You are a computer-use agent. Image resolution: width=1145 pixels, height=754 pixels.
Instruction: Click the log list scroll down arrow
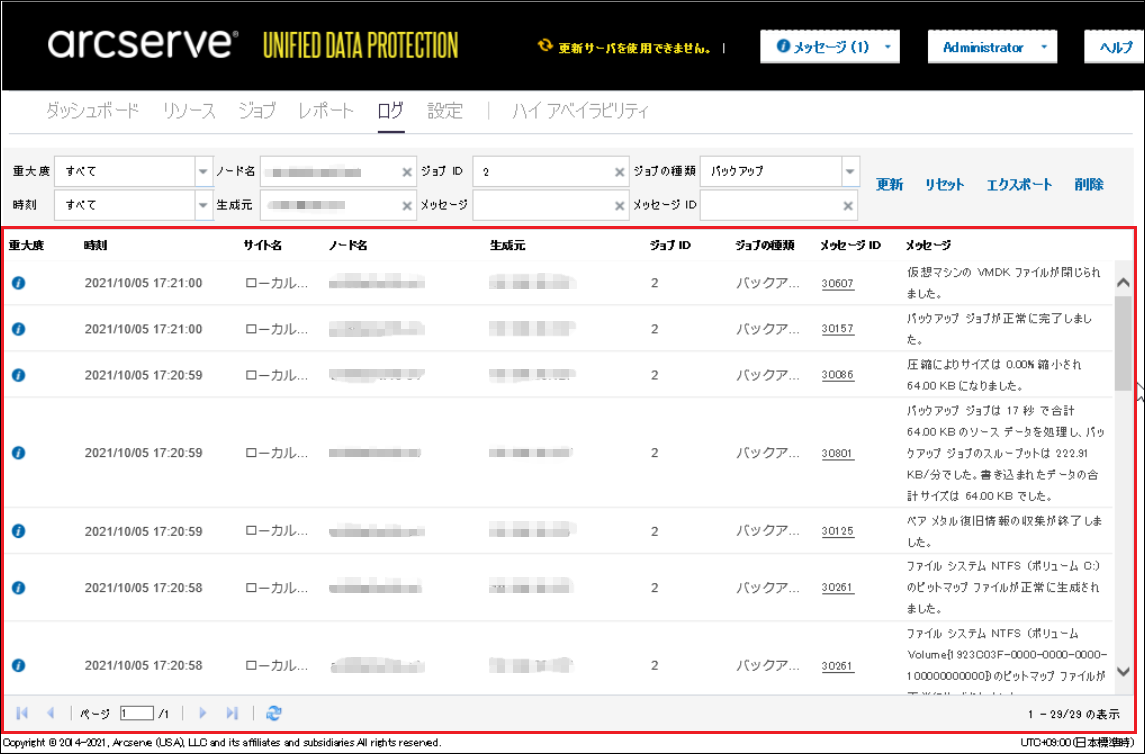(1123, 672)
